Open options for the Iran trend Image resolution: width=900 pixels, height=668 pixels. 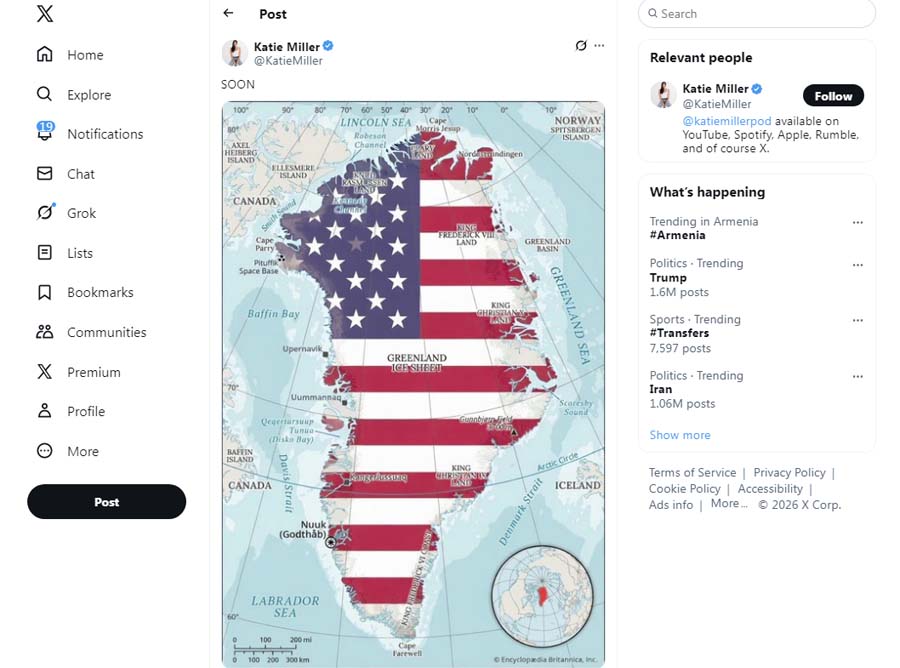coord(857,376)
